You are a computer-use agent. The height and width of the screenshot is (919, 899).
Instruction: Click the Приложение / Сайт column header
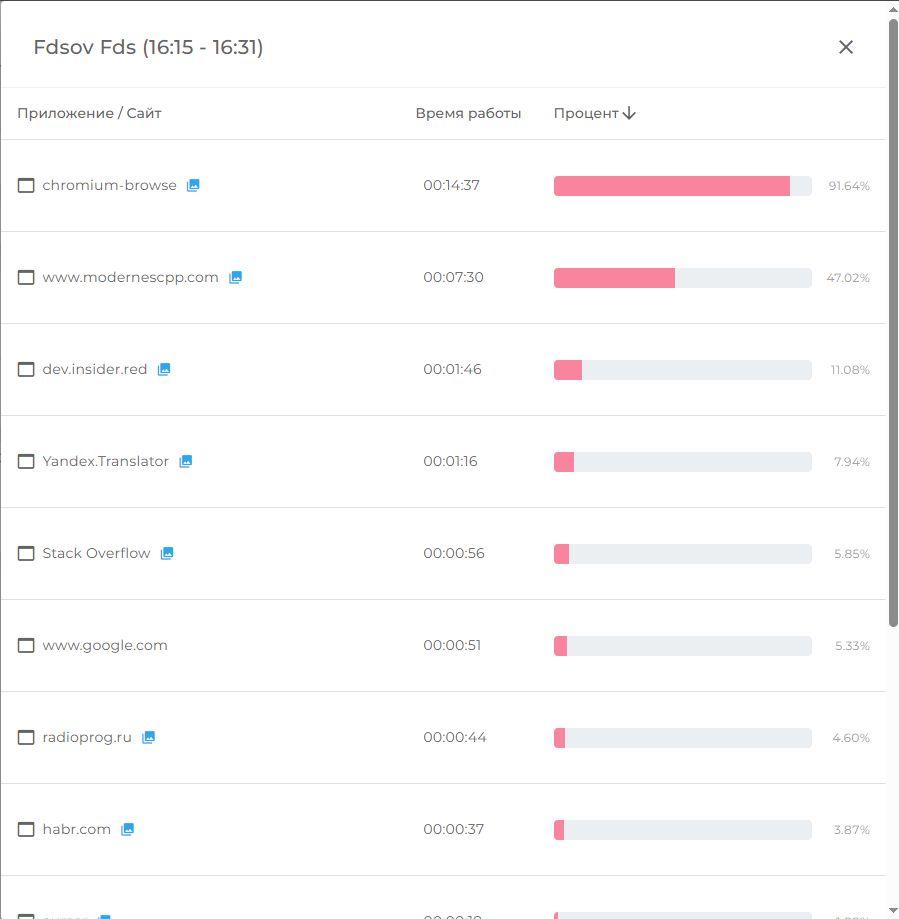coord(89,114)
